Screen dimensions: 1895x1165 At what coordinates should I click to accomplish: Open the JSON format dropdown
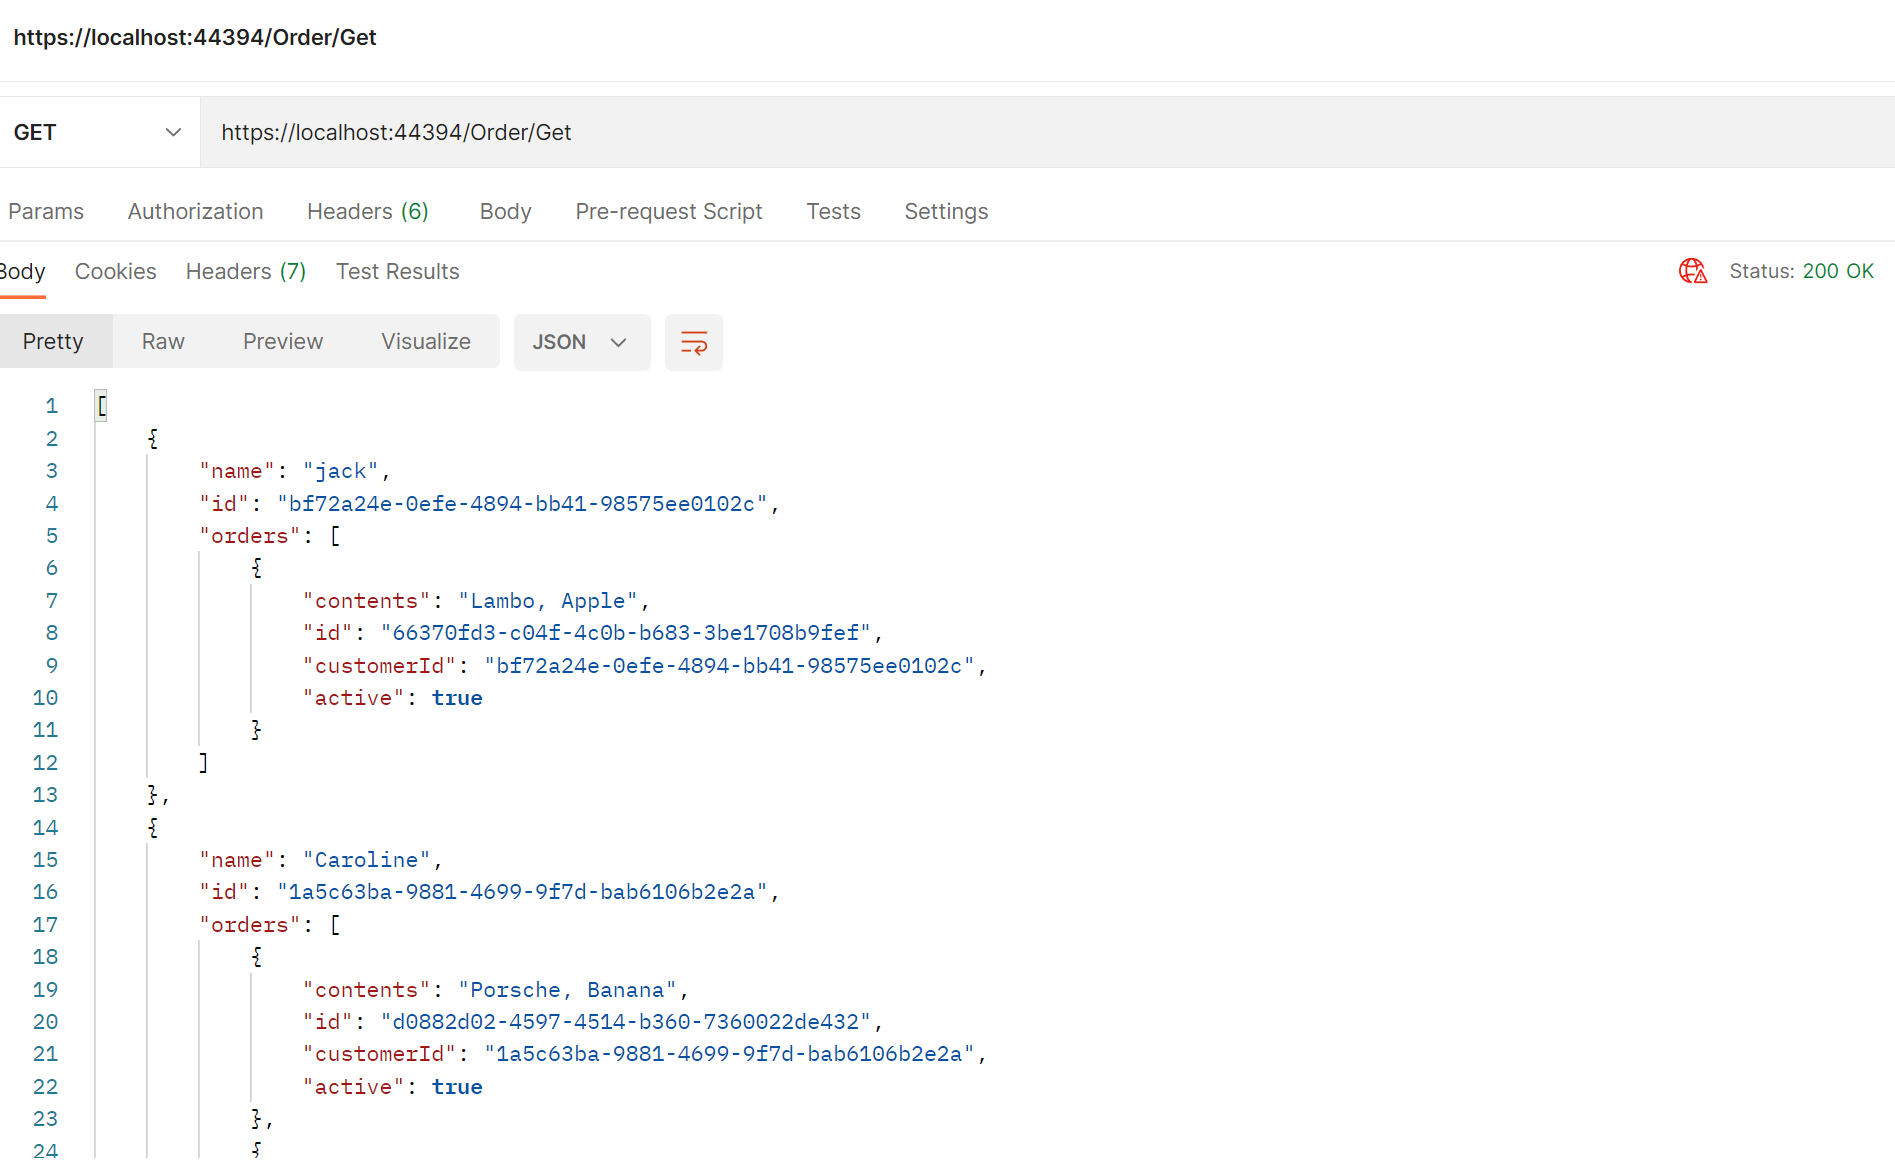pyautogui.click(x=582, y=343)
